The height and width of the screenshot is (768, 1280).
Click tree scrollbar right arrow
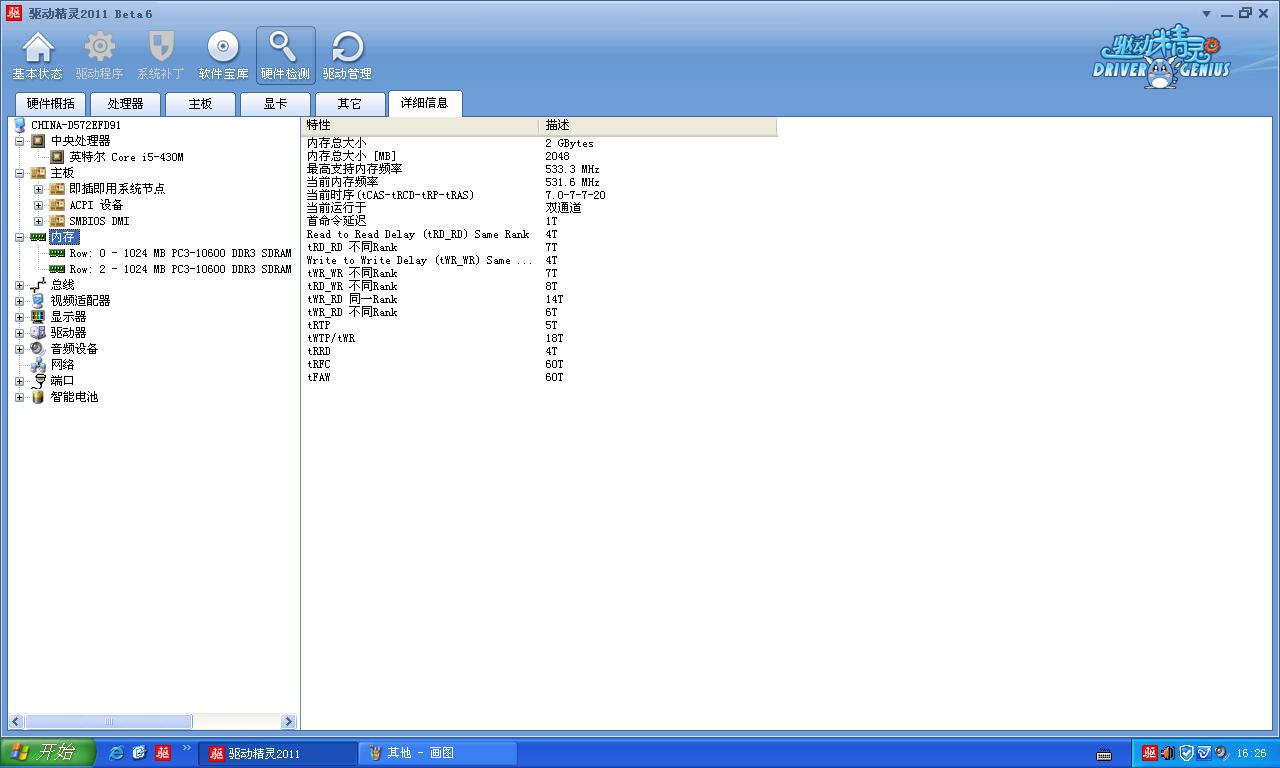(x=289, y=722)
